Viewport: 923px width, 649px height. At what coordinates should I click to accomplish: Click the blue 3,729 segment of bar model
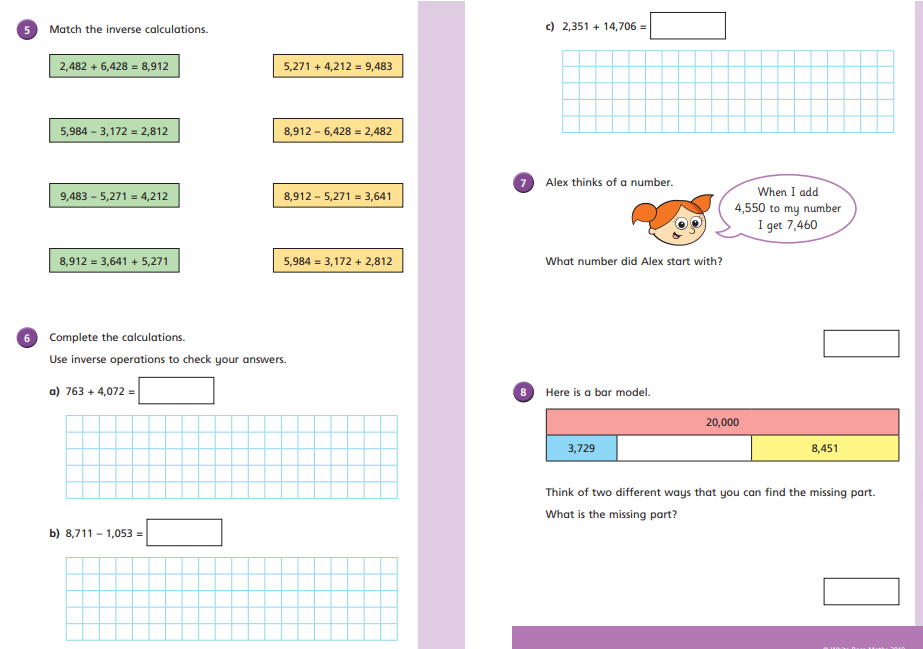(x=581, y=449)
